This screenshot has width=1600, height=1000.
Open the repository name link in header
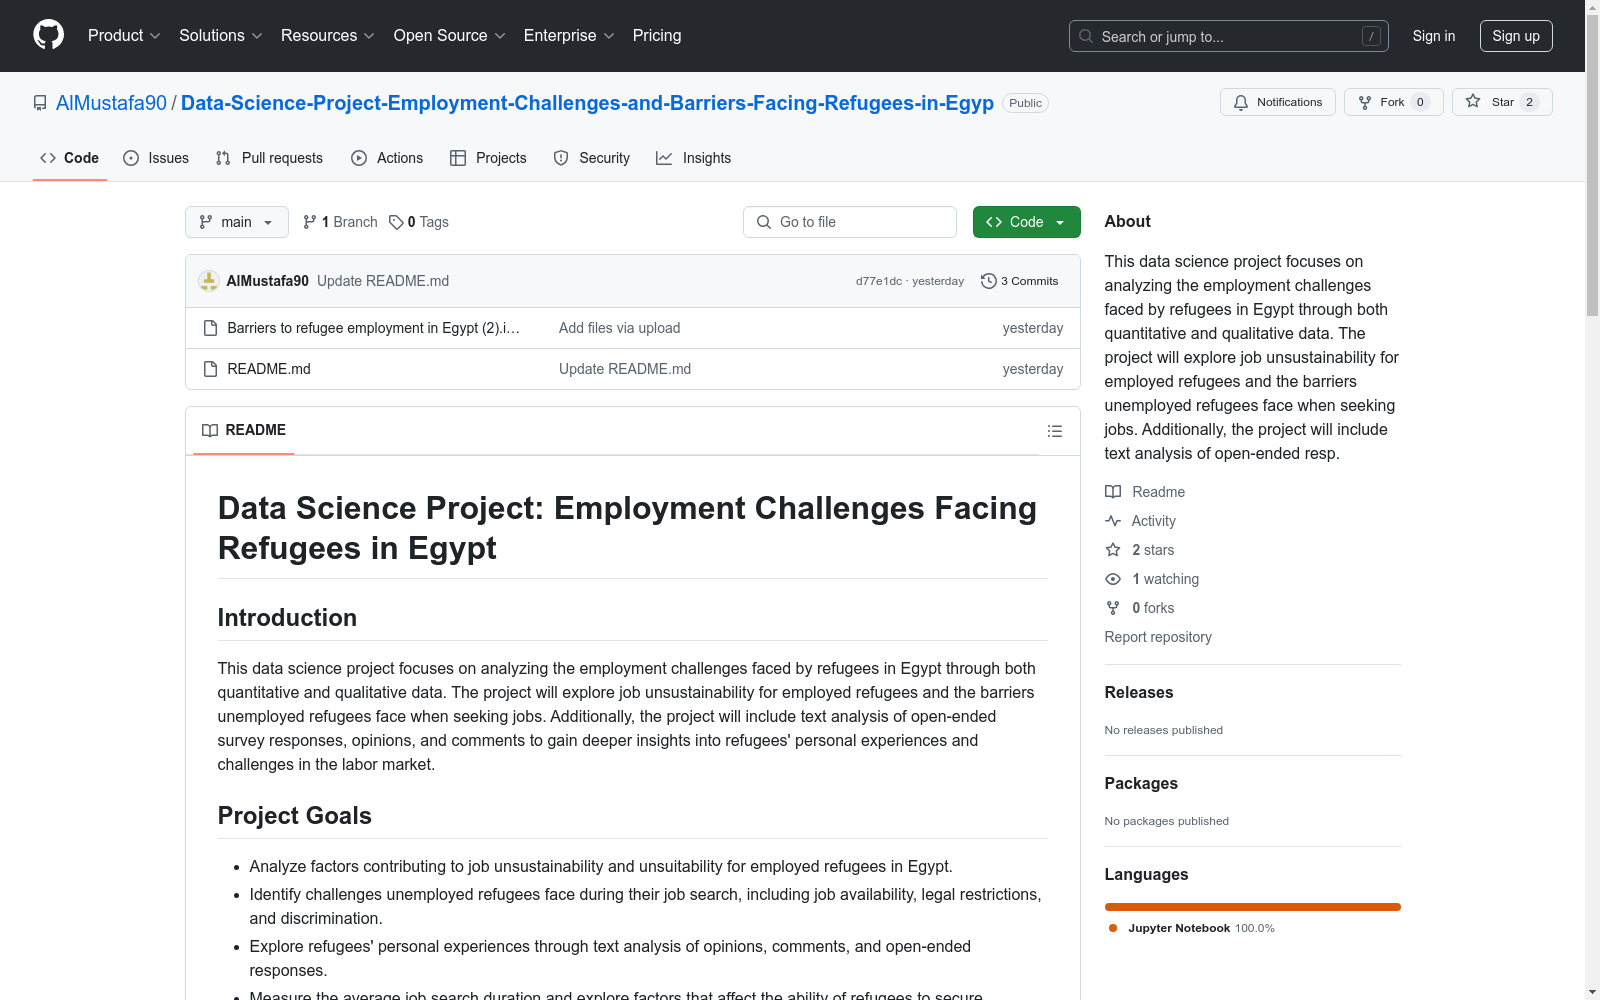pyautogui.click(x=587, y=103)
